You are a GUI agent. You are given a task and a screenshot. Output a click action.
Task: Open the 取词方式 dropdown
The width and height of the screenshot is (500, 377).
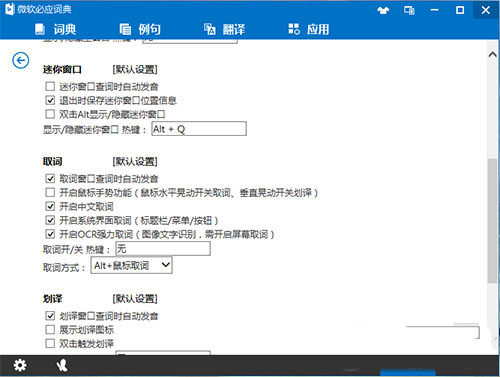click(x=131, y=265)
